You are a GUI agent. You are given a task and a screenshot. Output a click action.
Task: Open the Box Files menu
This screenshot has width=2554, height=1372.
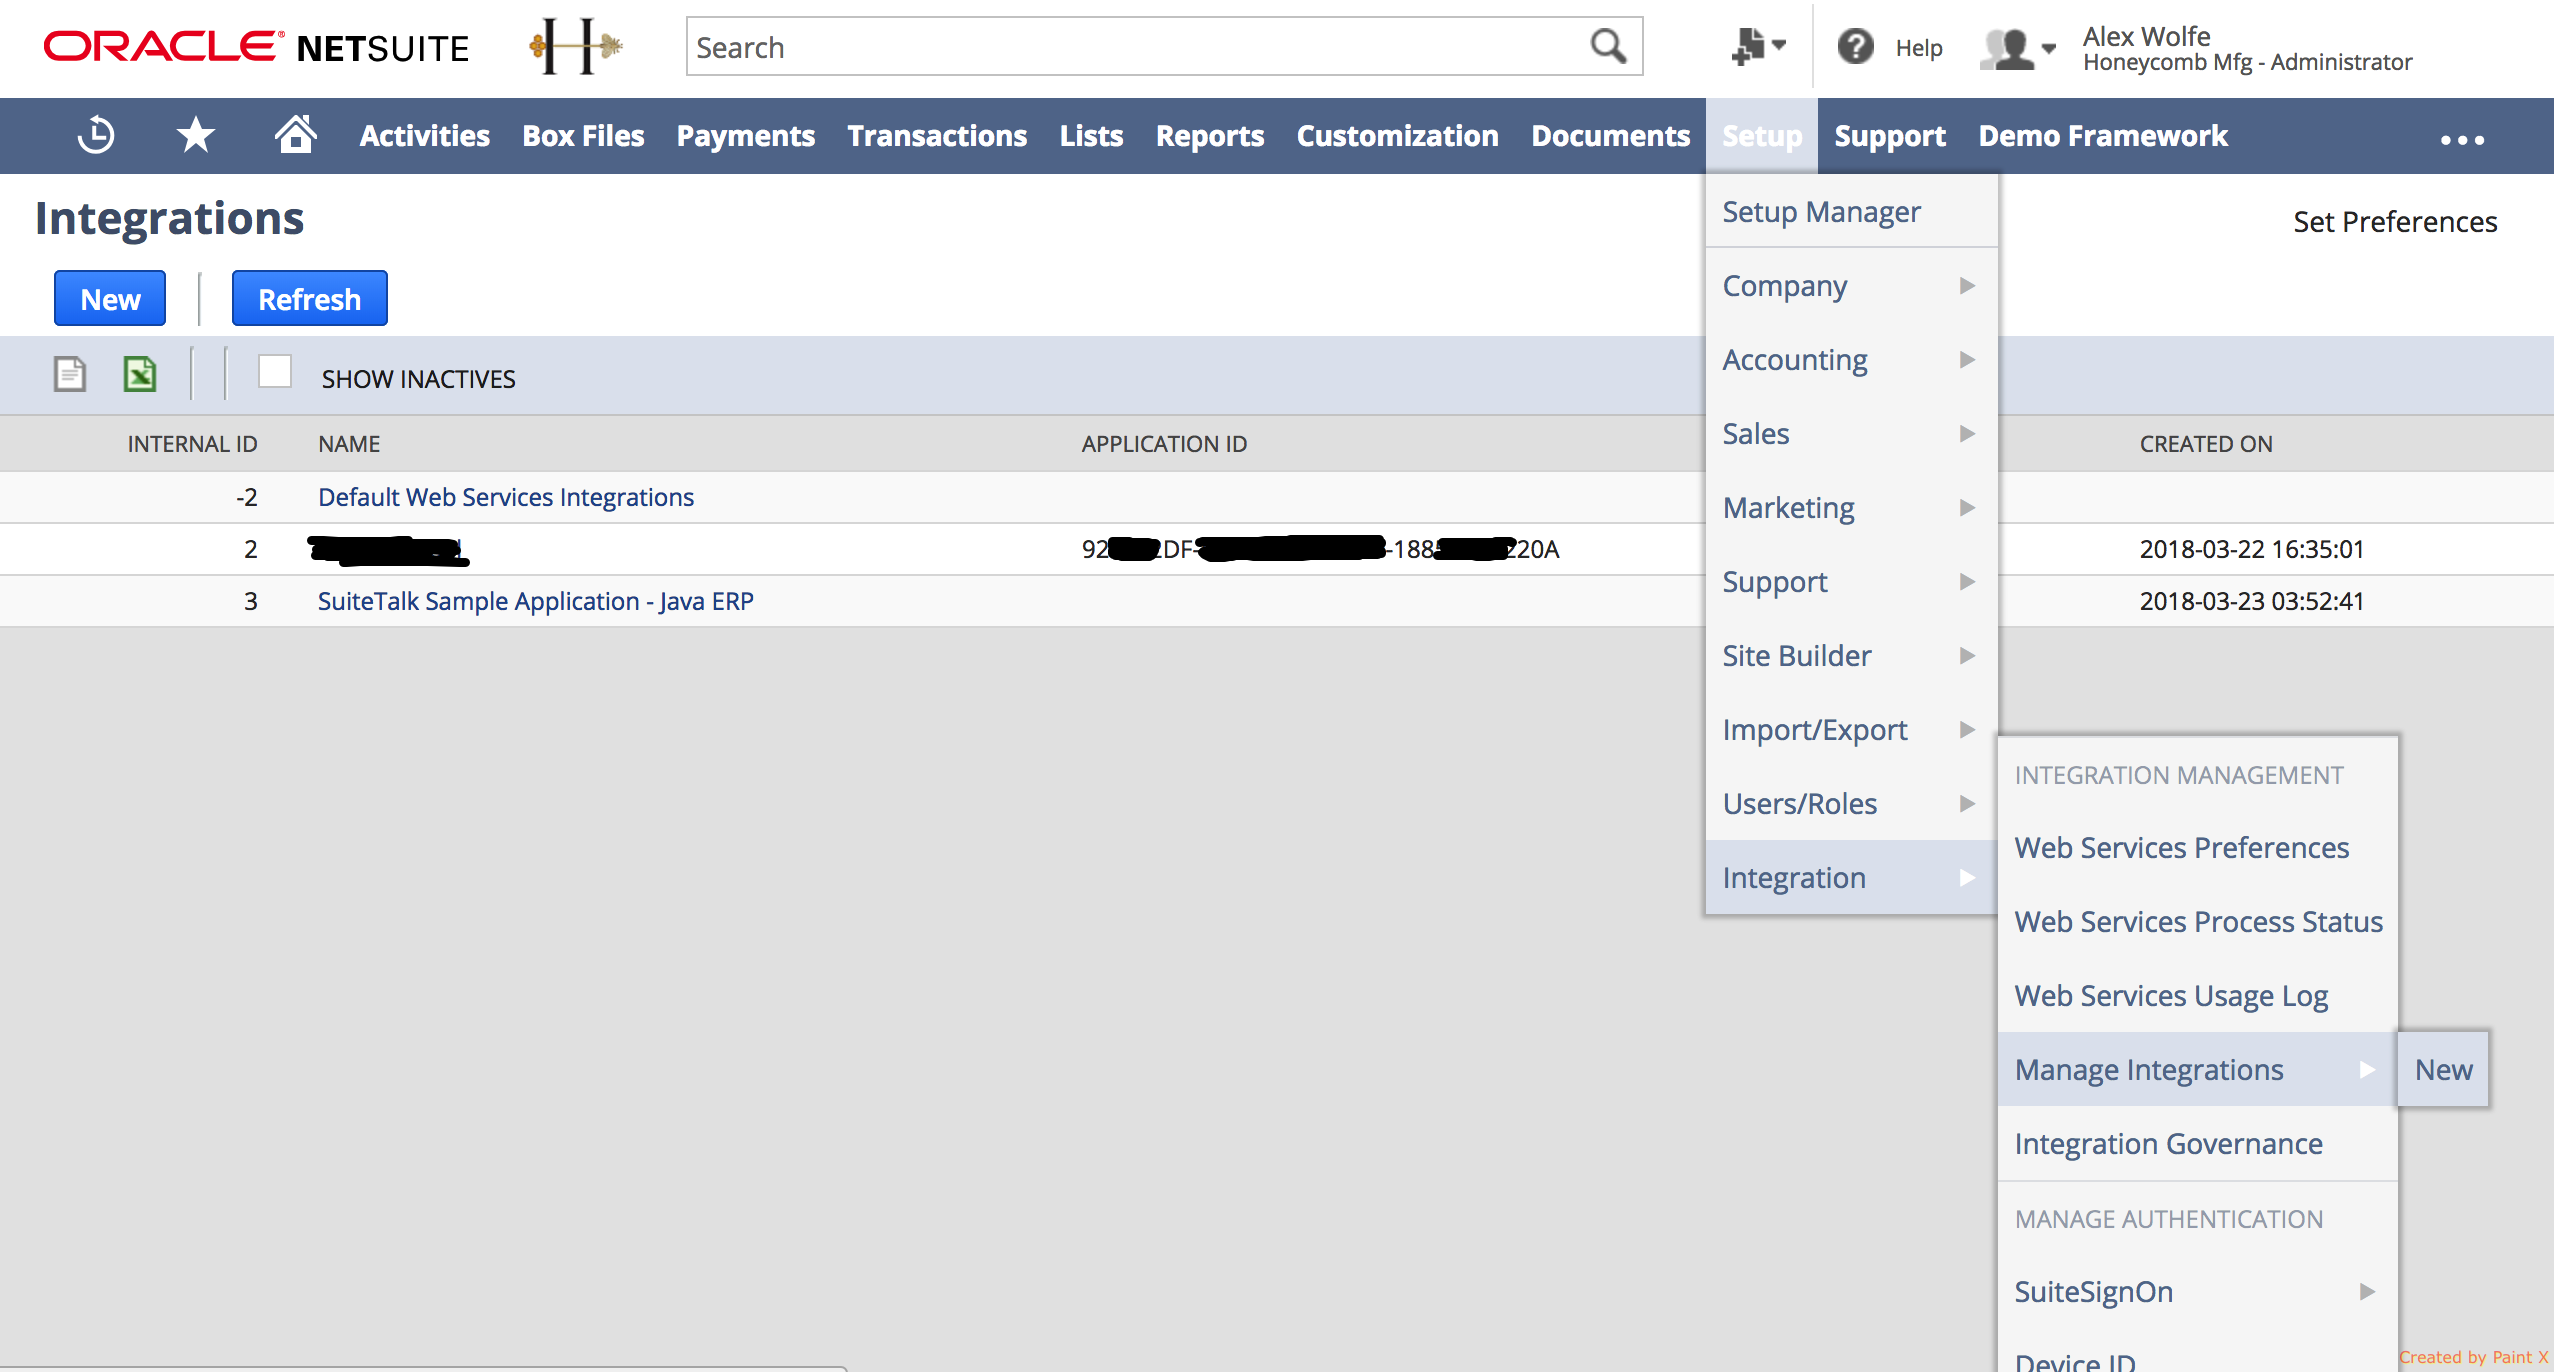(x=583, y=135)
